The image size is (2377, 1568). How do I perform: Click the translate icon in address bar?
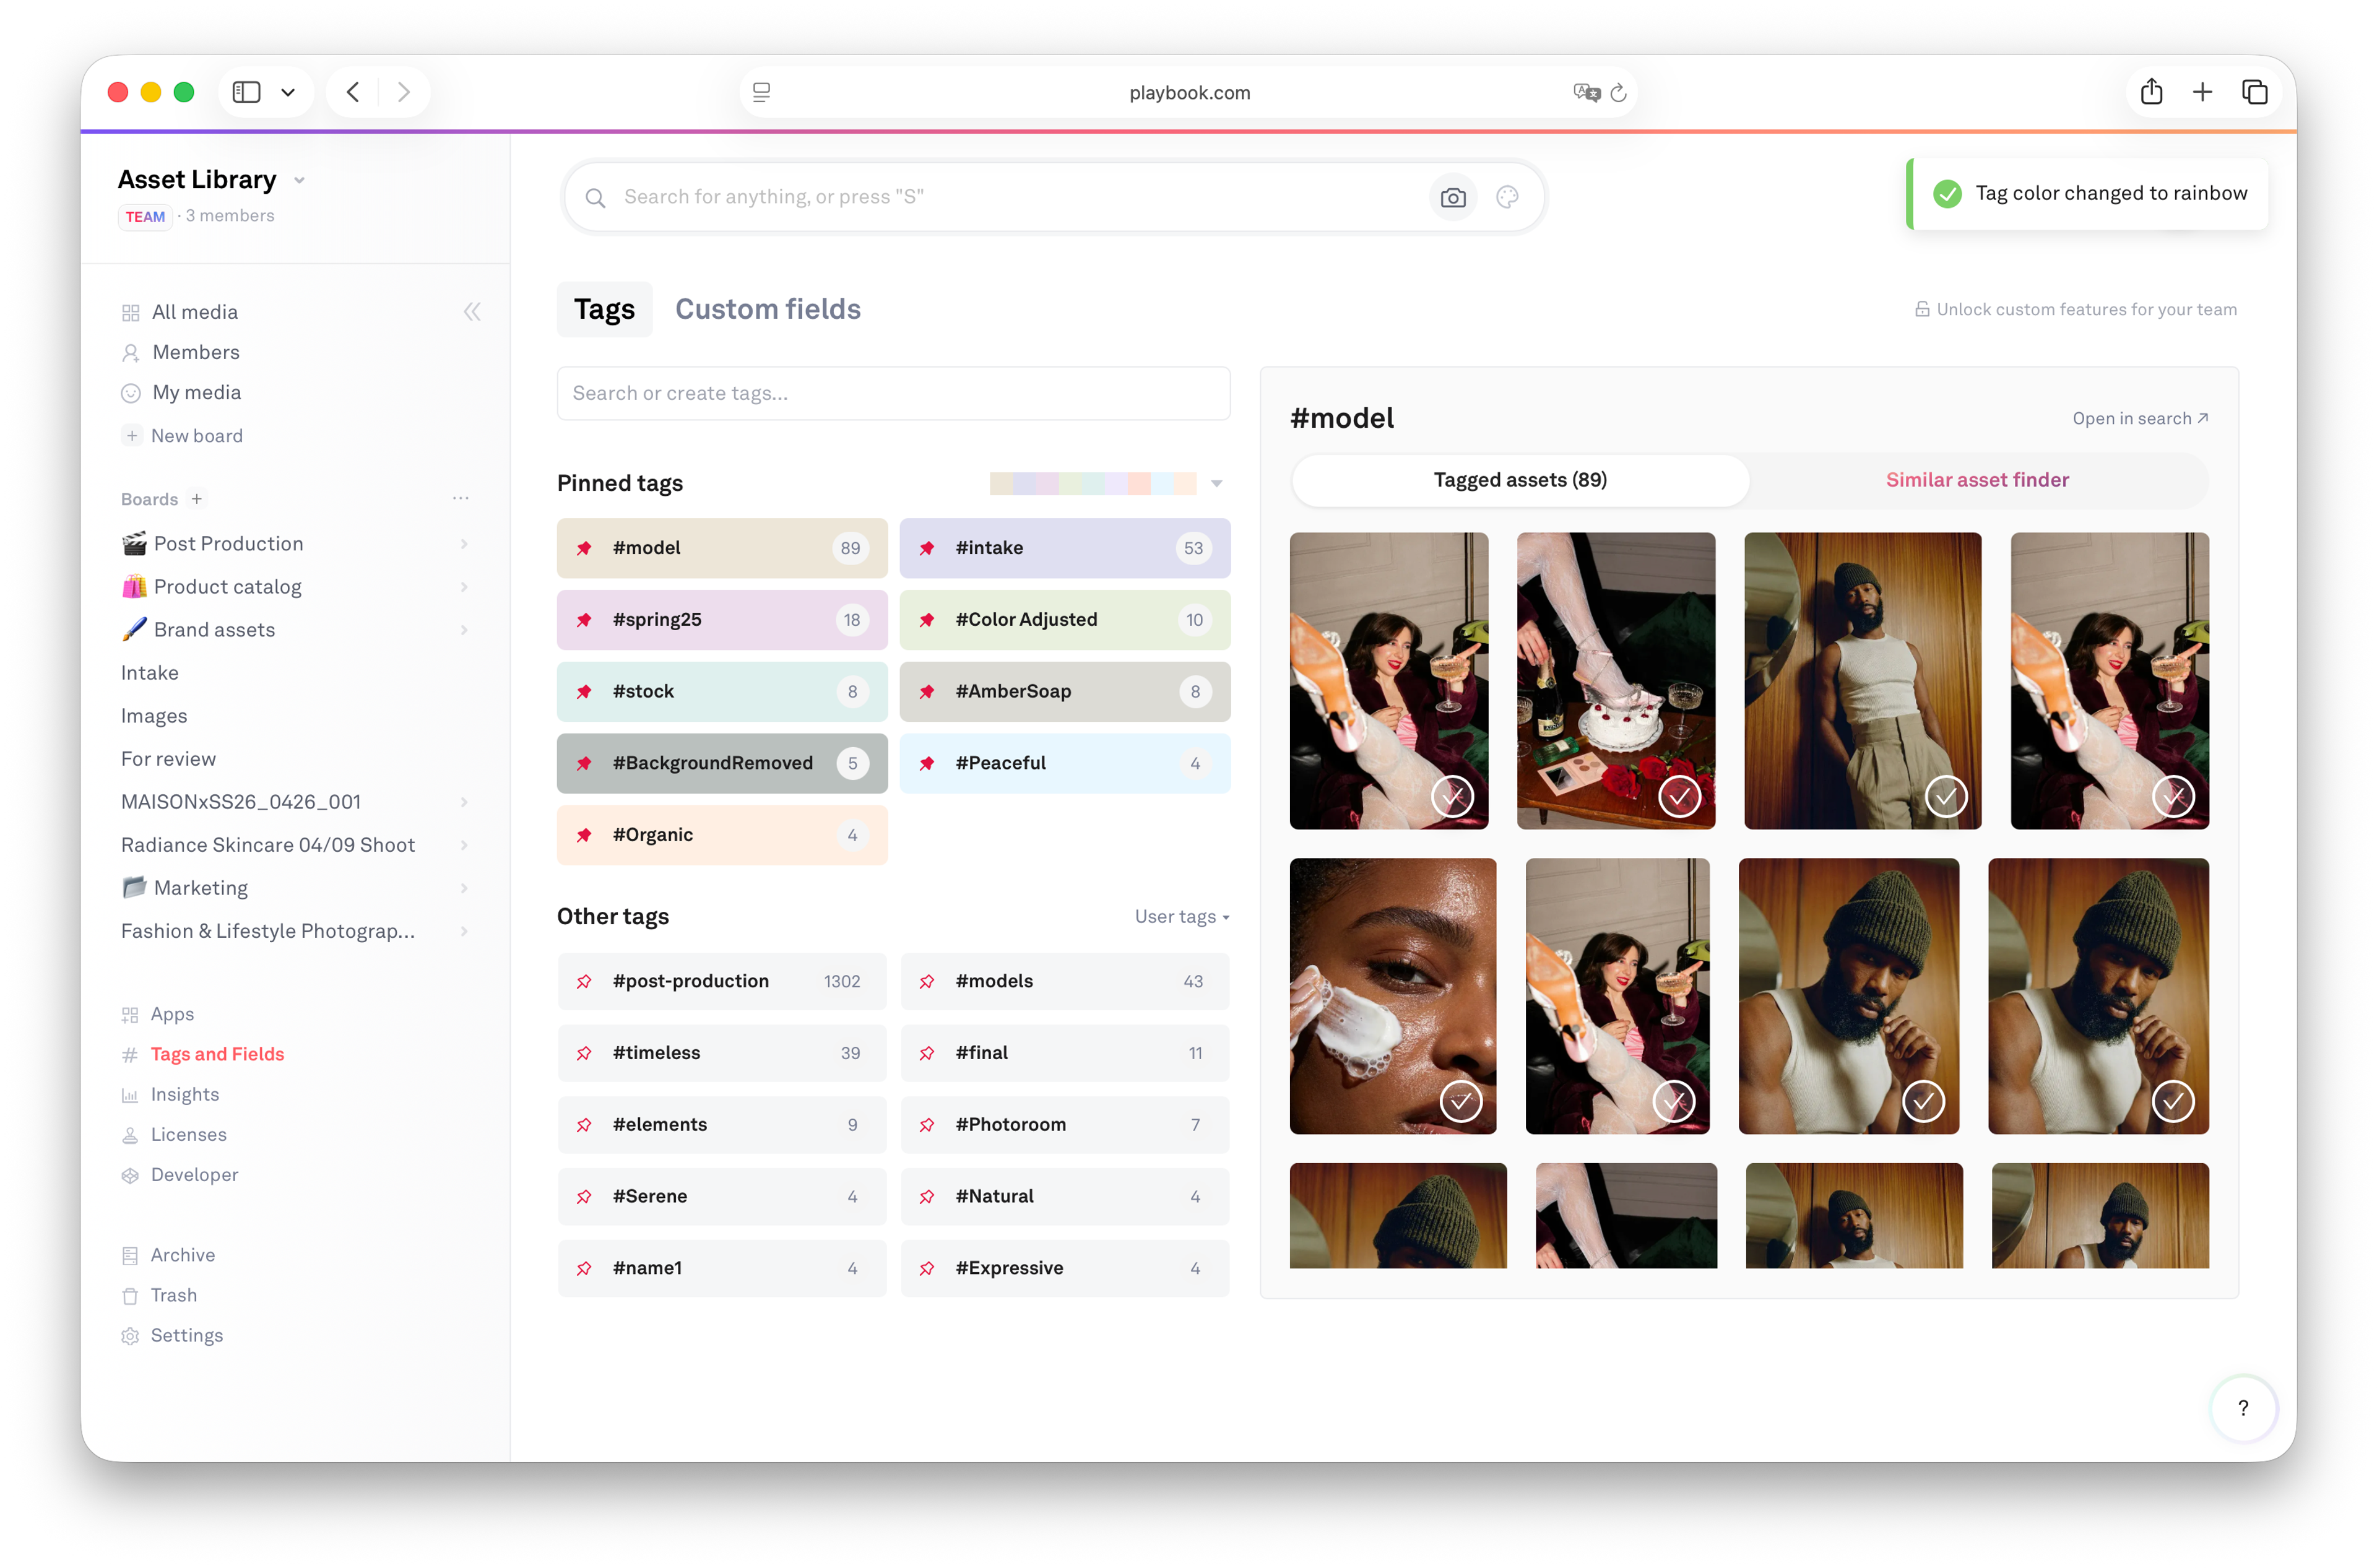tap(1586, 92)
